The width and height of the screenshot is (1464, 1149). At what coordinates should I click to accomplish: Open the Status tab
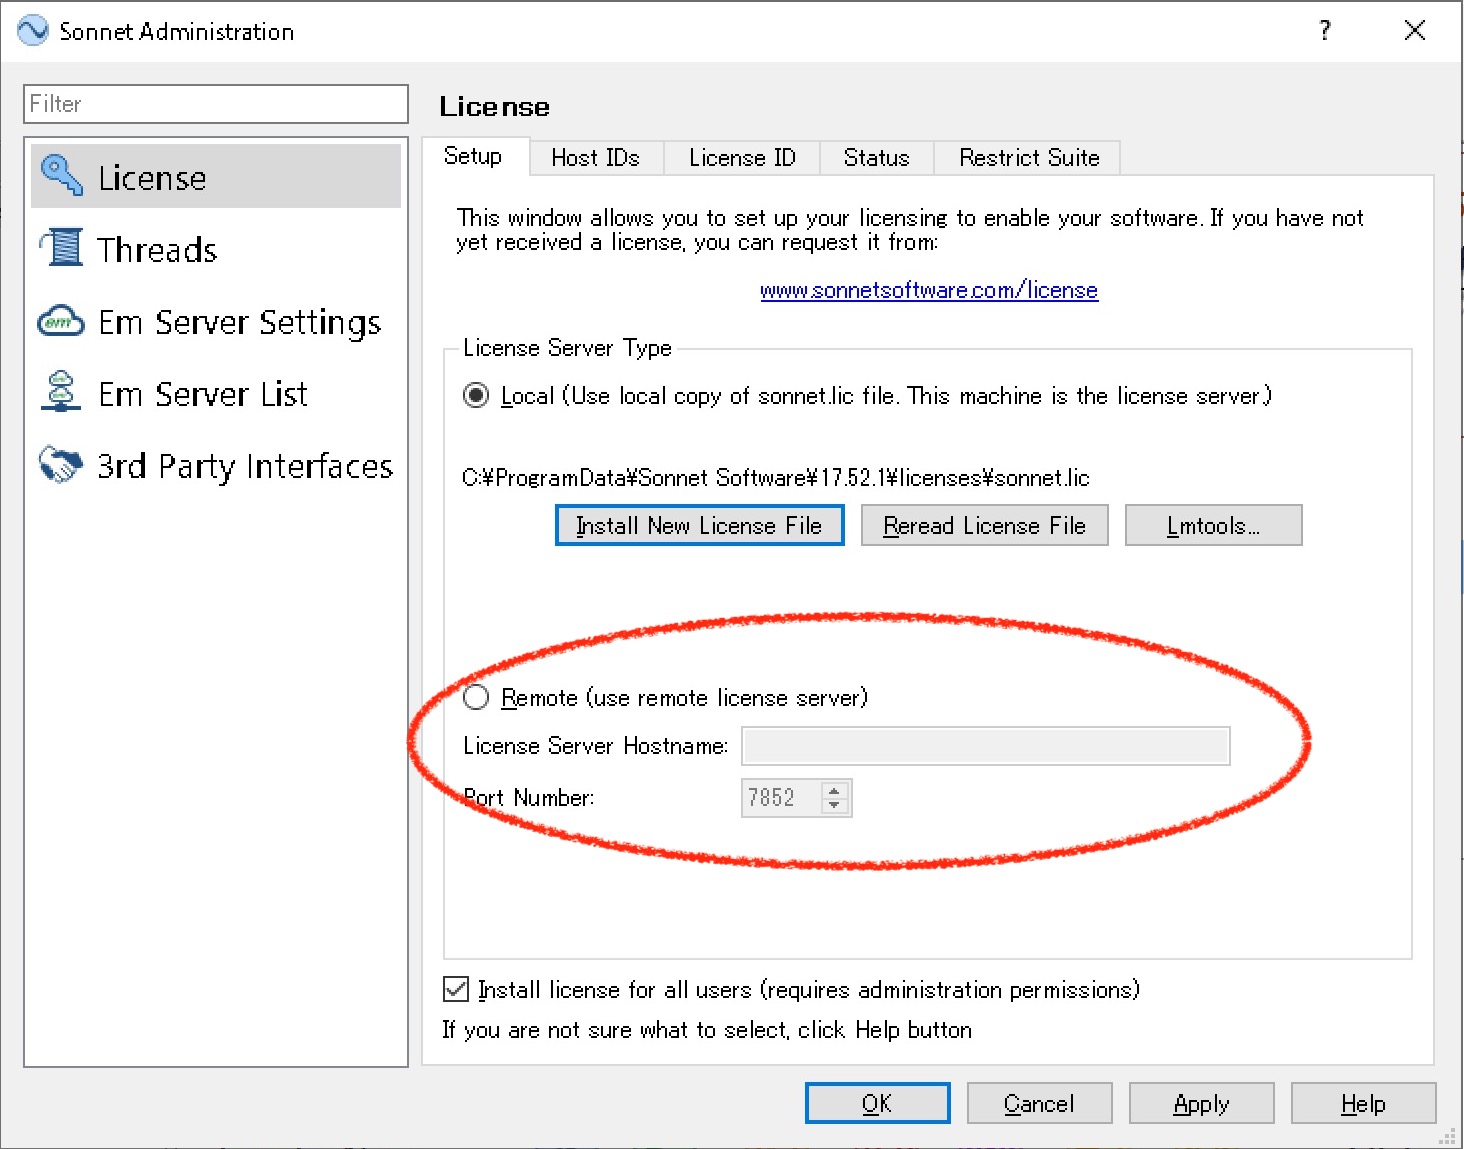(876, 158)
